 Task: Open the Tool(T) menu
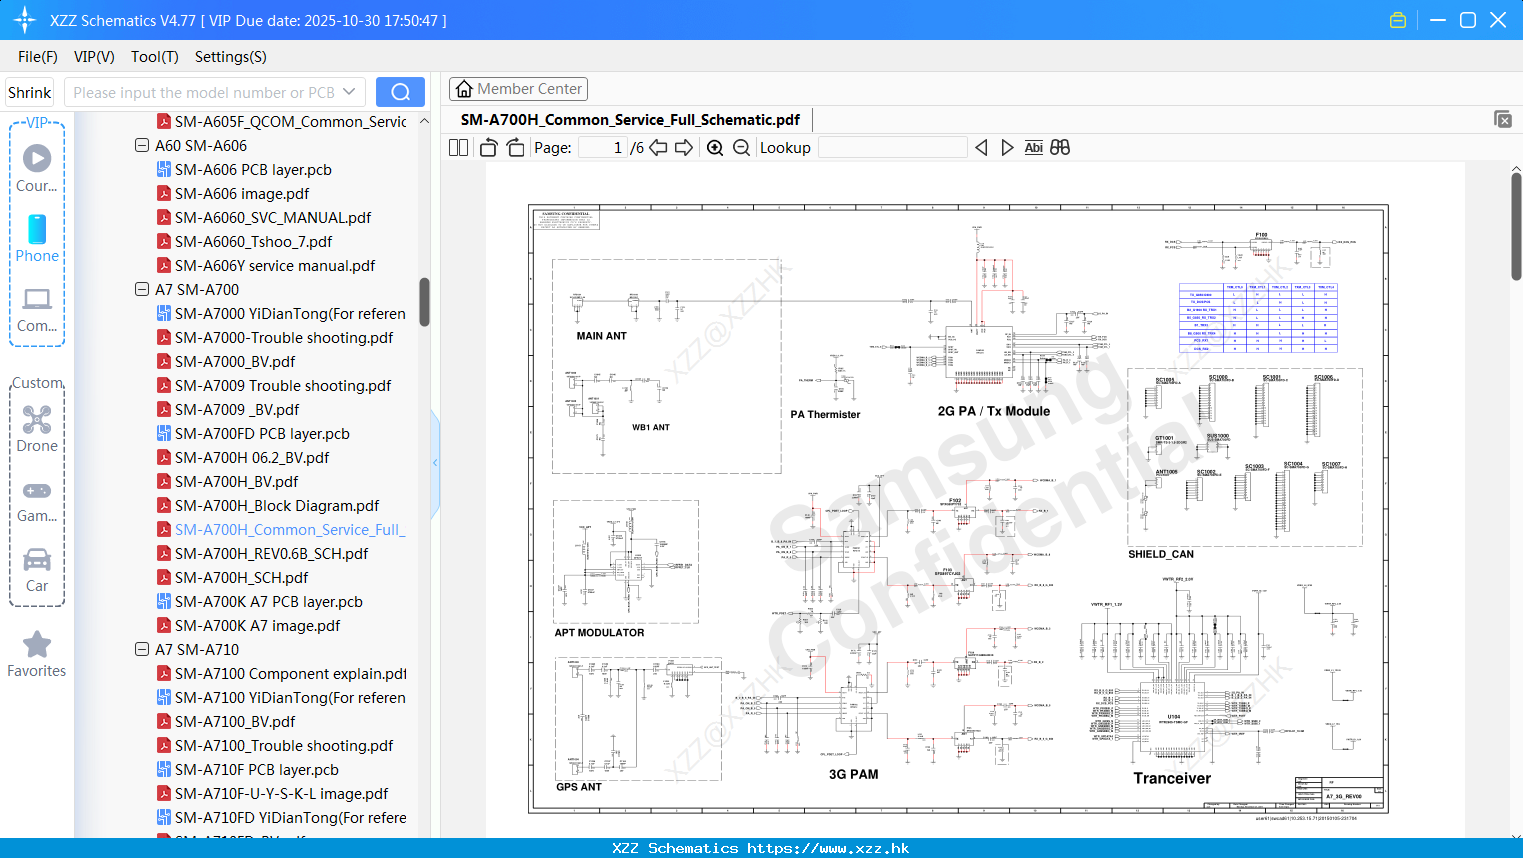click(x=155, y=57)
